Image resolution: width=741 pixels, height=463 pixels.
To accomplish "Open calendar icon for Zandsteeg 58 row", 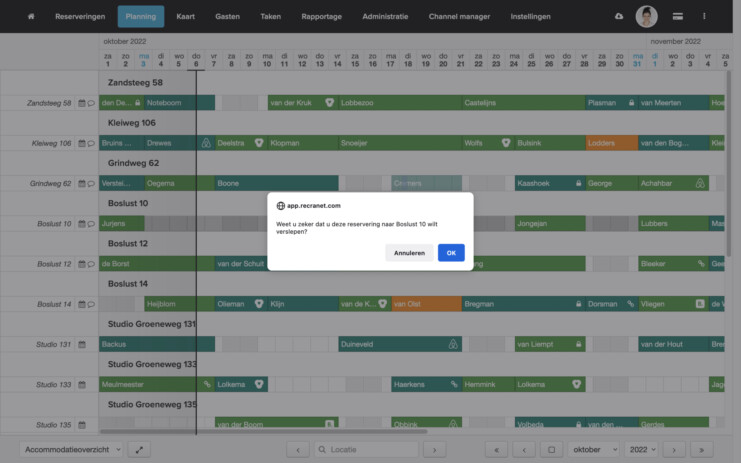I will (x=82, y=103).
